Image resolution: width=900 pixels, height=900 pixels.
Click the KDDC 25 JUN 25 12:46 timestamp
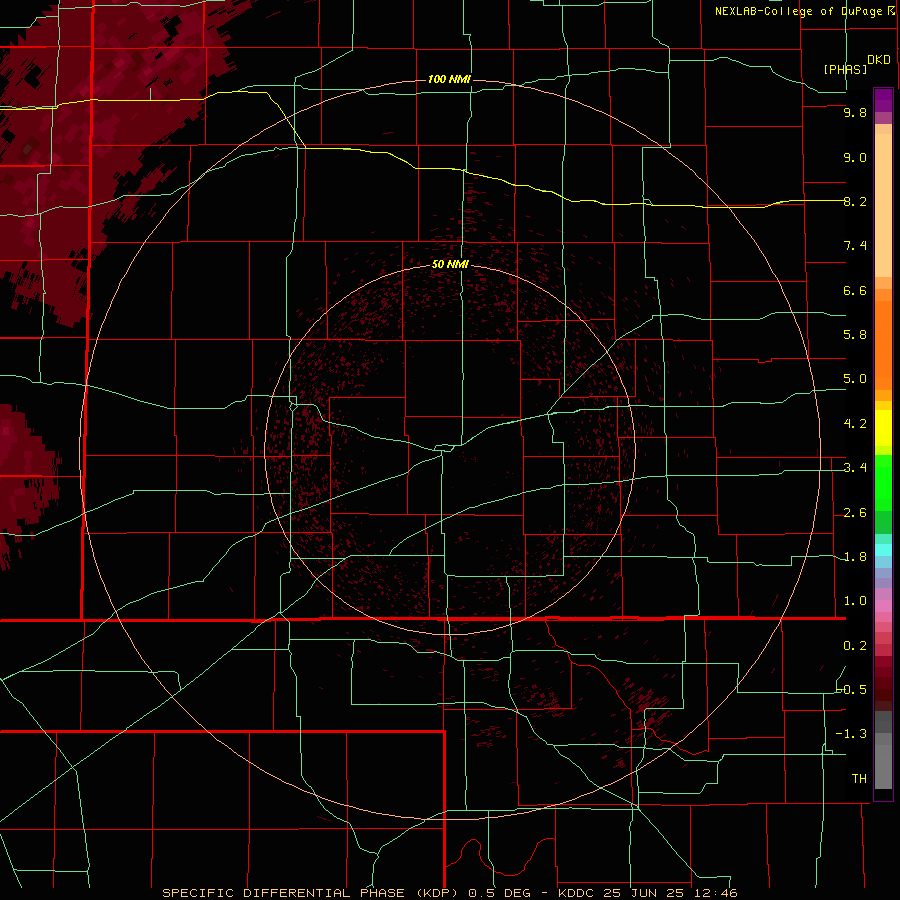click(647, 893)
